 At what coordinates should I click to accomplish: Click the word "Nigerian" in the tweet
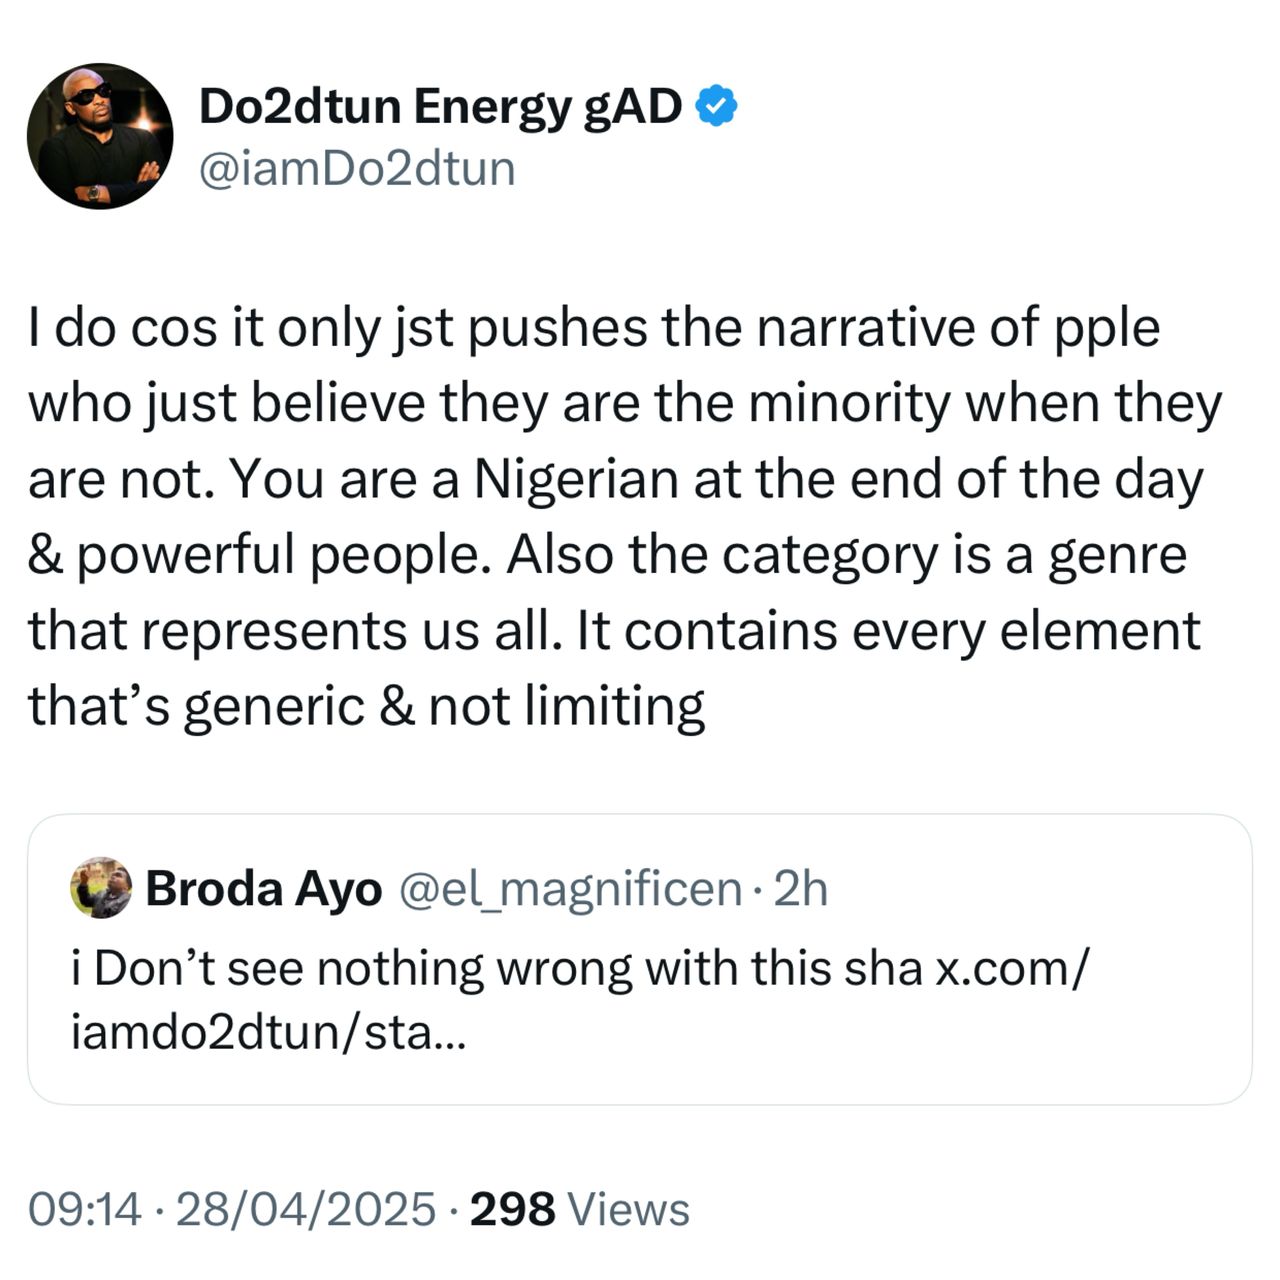click(x=576, y=480)
